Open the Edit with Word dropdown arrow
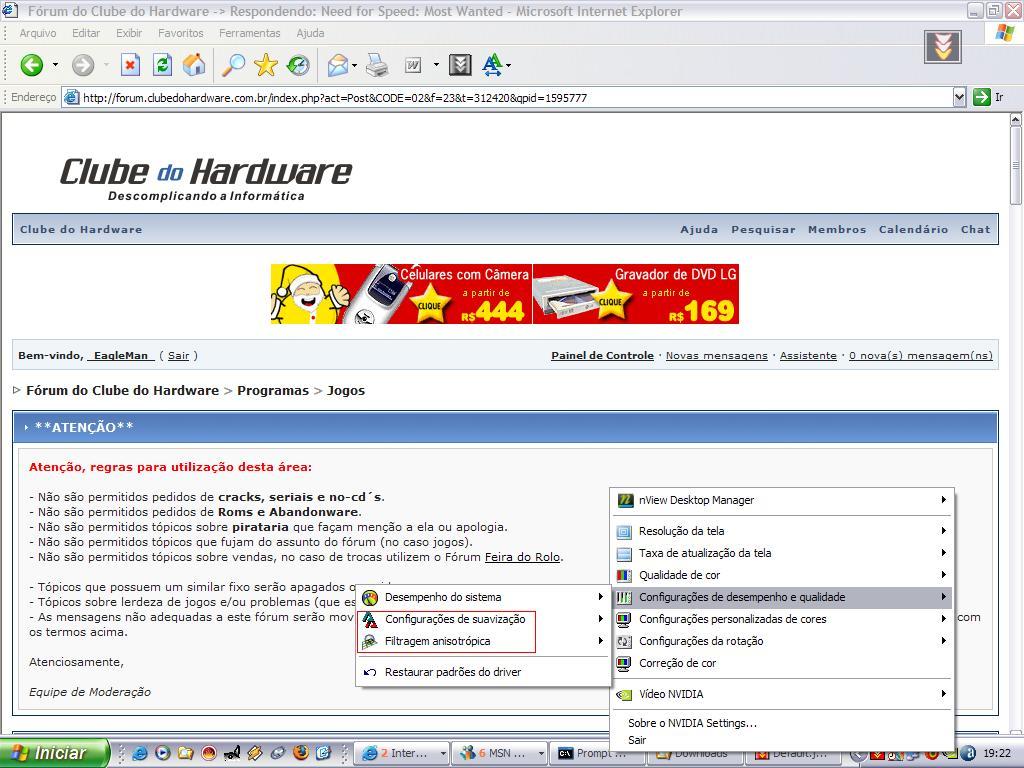 pos(436,65)
